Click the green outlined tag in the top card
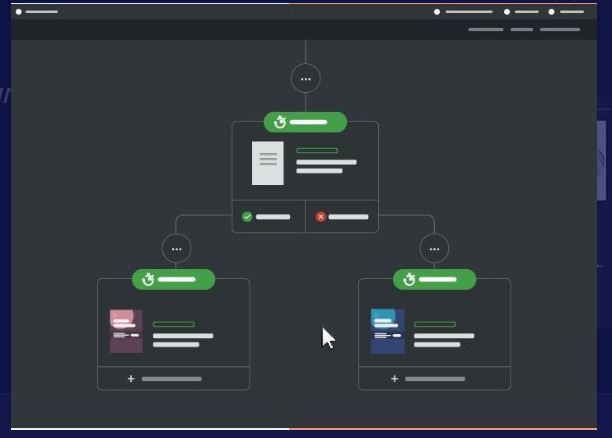This screenshot has width=612, height=438. pos(317,150)
